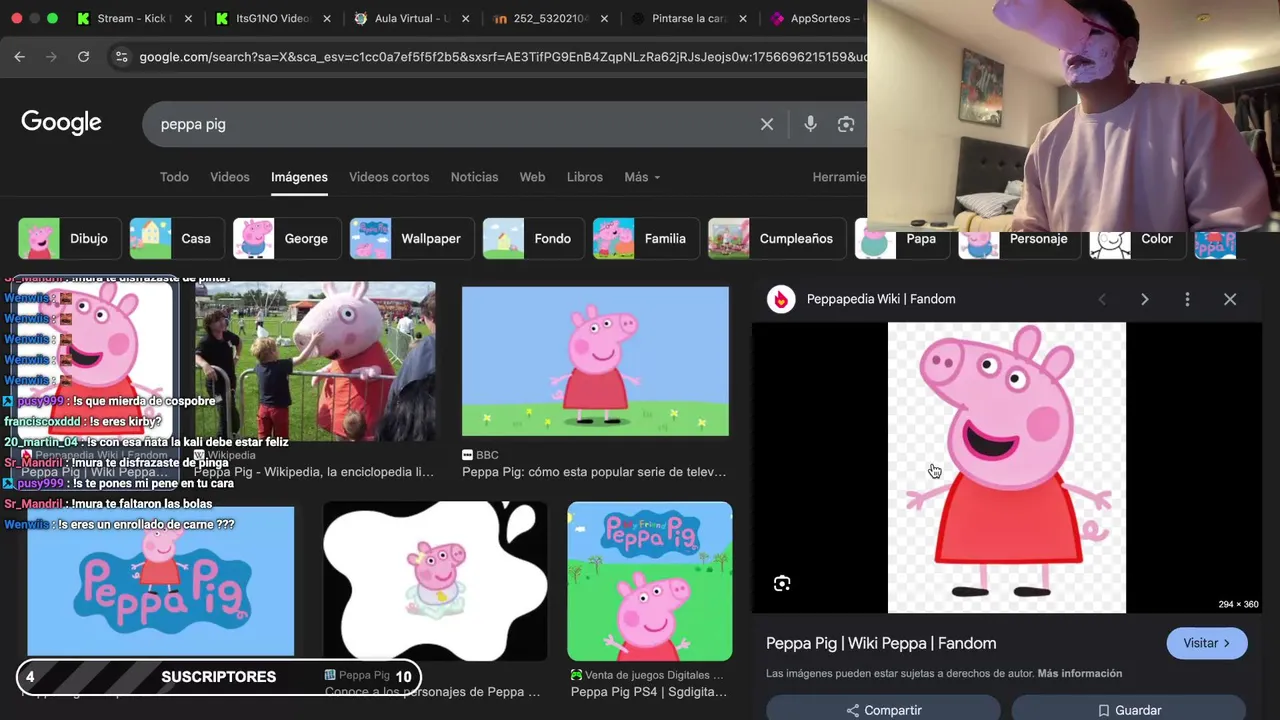Open the Videos cortos filter
This screenshot has height=720, width=1280.
tap(389, 177)
